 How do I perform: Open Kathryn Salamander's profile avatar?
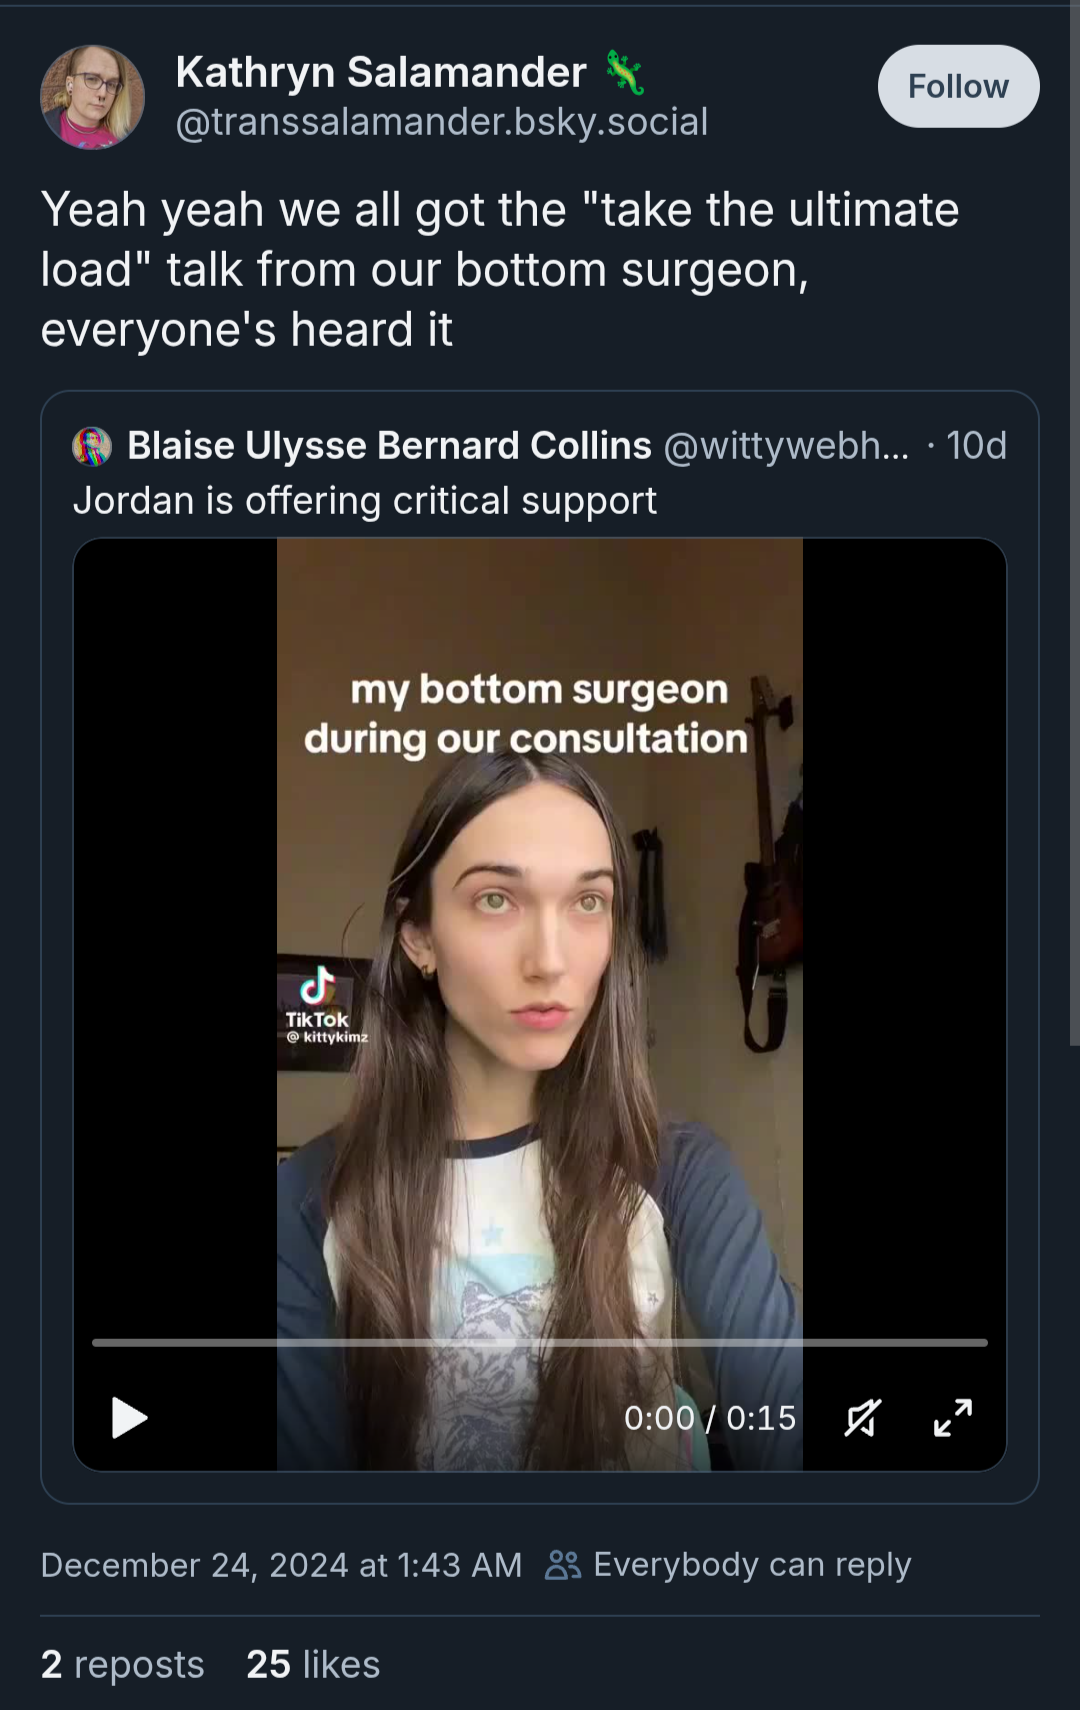92,97
